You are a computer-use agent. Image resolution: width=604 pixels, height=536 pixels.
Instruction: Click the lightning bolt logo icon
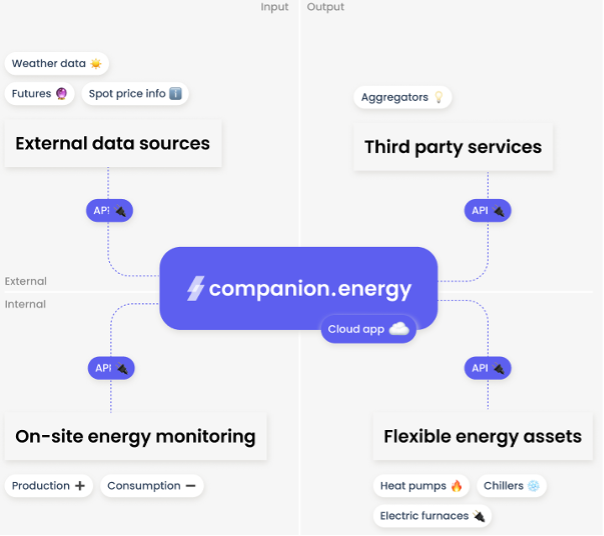click(196, 288)
